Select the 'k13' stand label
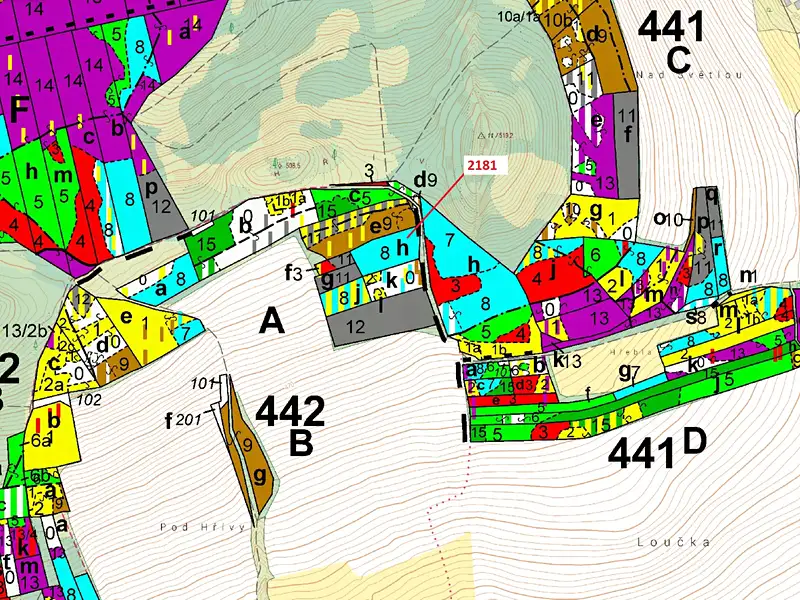 [567, 361]
